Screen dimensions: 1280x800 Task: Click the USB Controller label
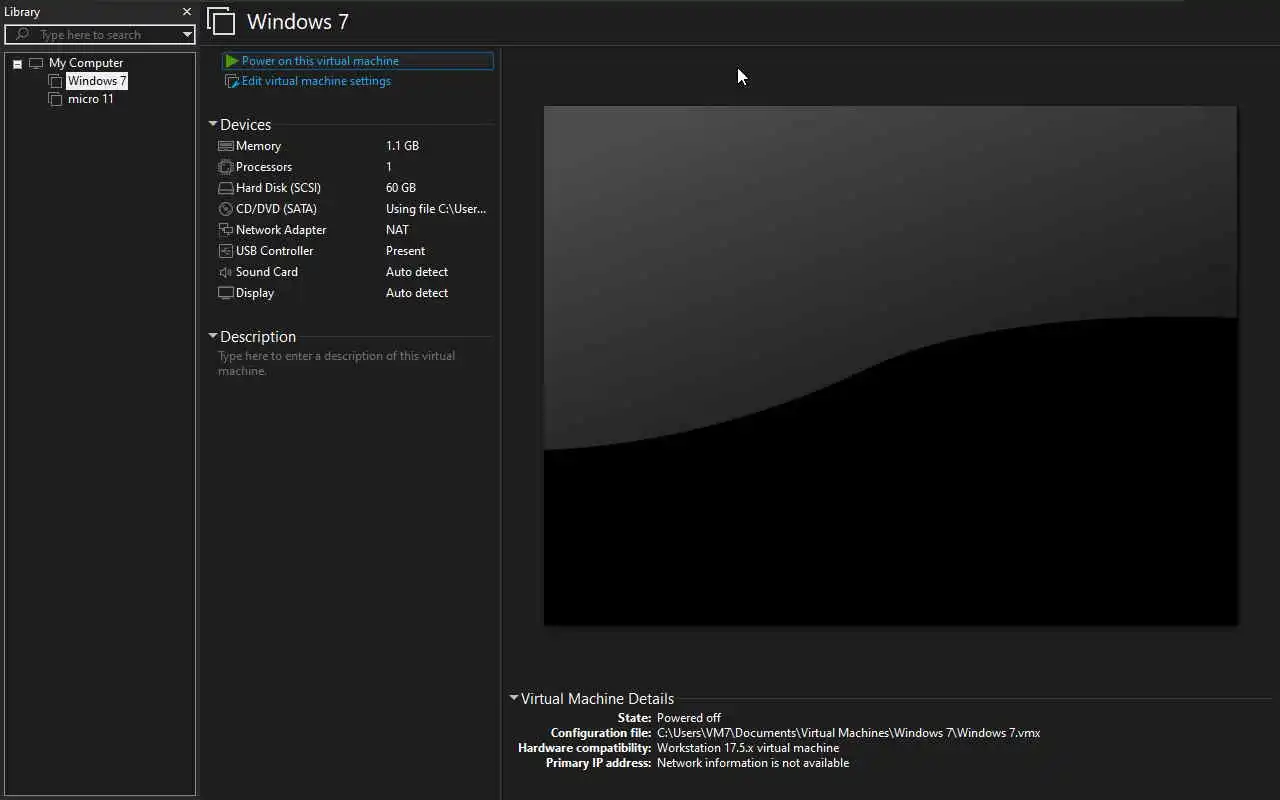(274, 251)
